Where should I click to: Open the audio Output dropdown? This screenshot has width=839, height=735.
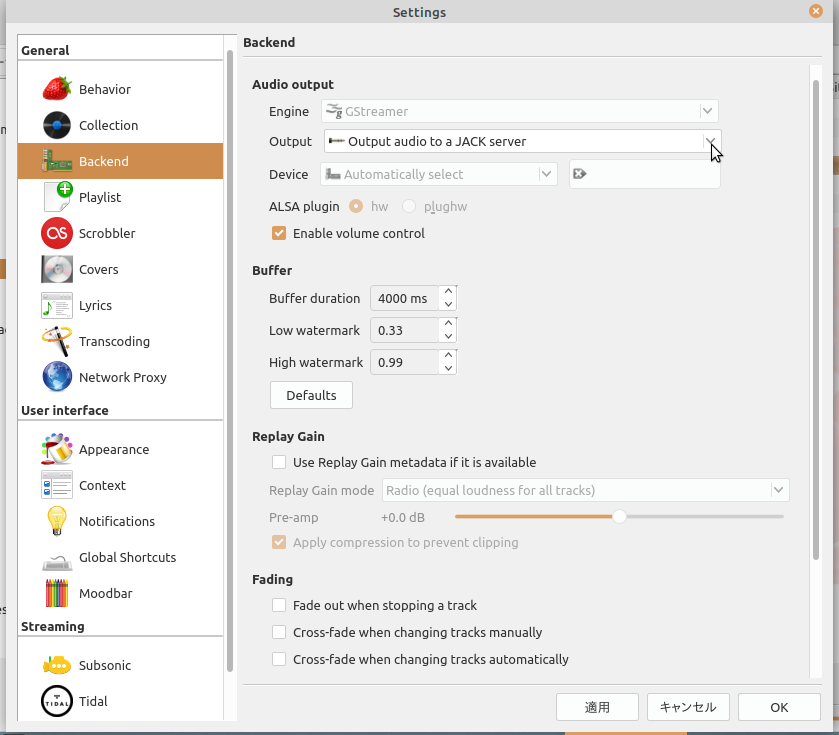pos(710,141)
